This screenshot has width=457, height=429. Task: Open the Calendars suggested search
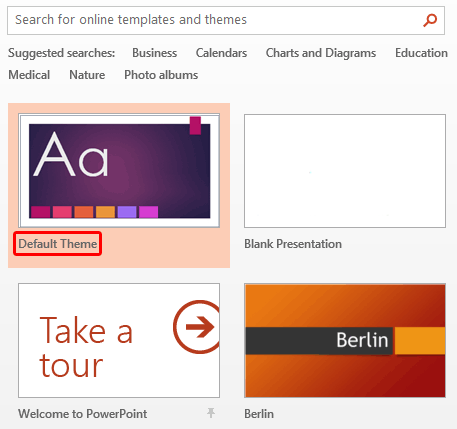[x=221, y=53]
